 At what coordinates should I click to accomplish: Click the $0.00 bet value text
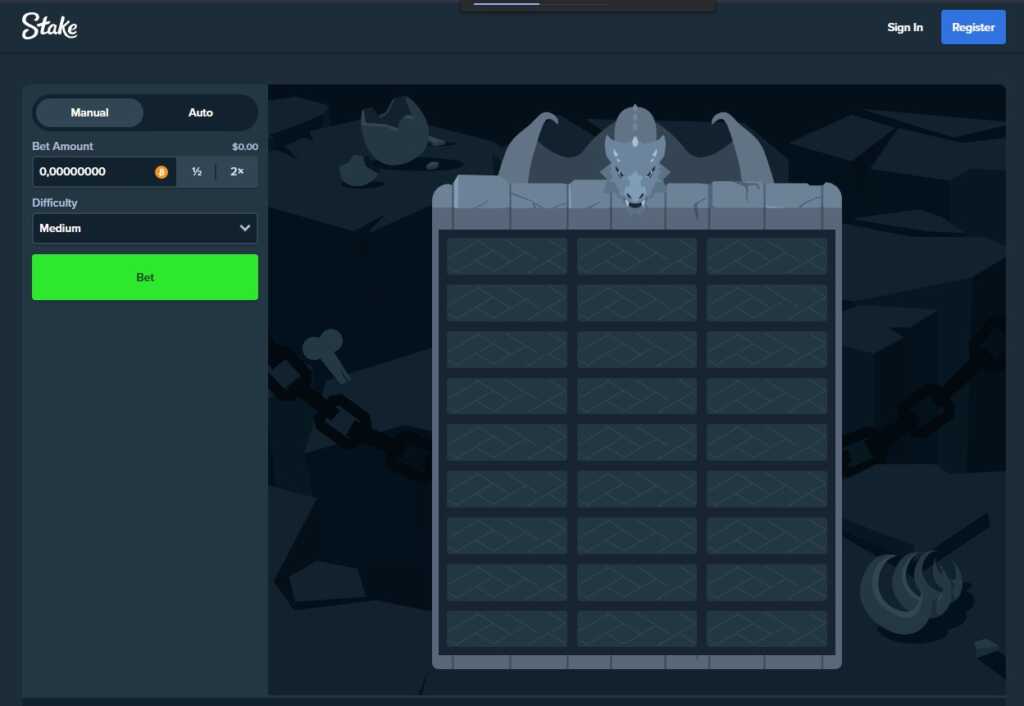pos(245,146)
